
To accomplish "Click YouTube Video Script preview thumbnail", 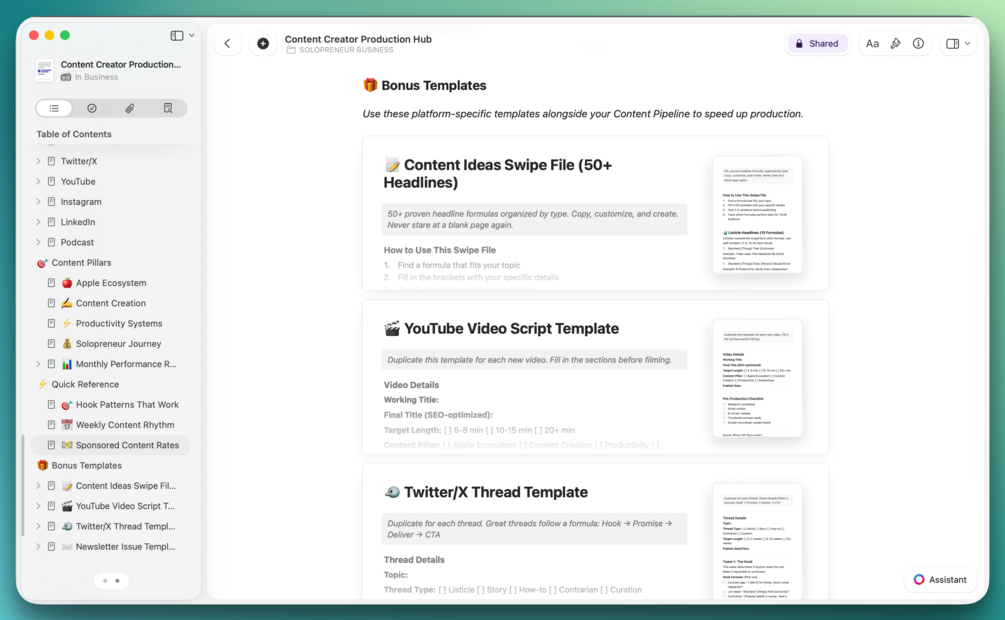I will coord(757,378).
